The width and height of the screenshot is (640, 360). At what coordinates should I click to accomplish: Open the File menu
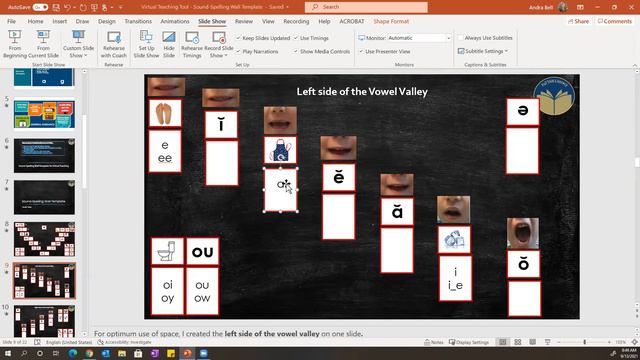(11, 21)
